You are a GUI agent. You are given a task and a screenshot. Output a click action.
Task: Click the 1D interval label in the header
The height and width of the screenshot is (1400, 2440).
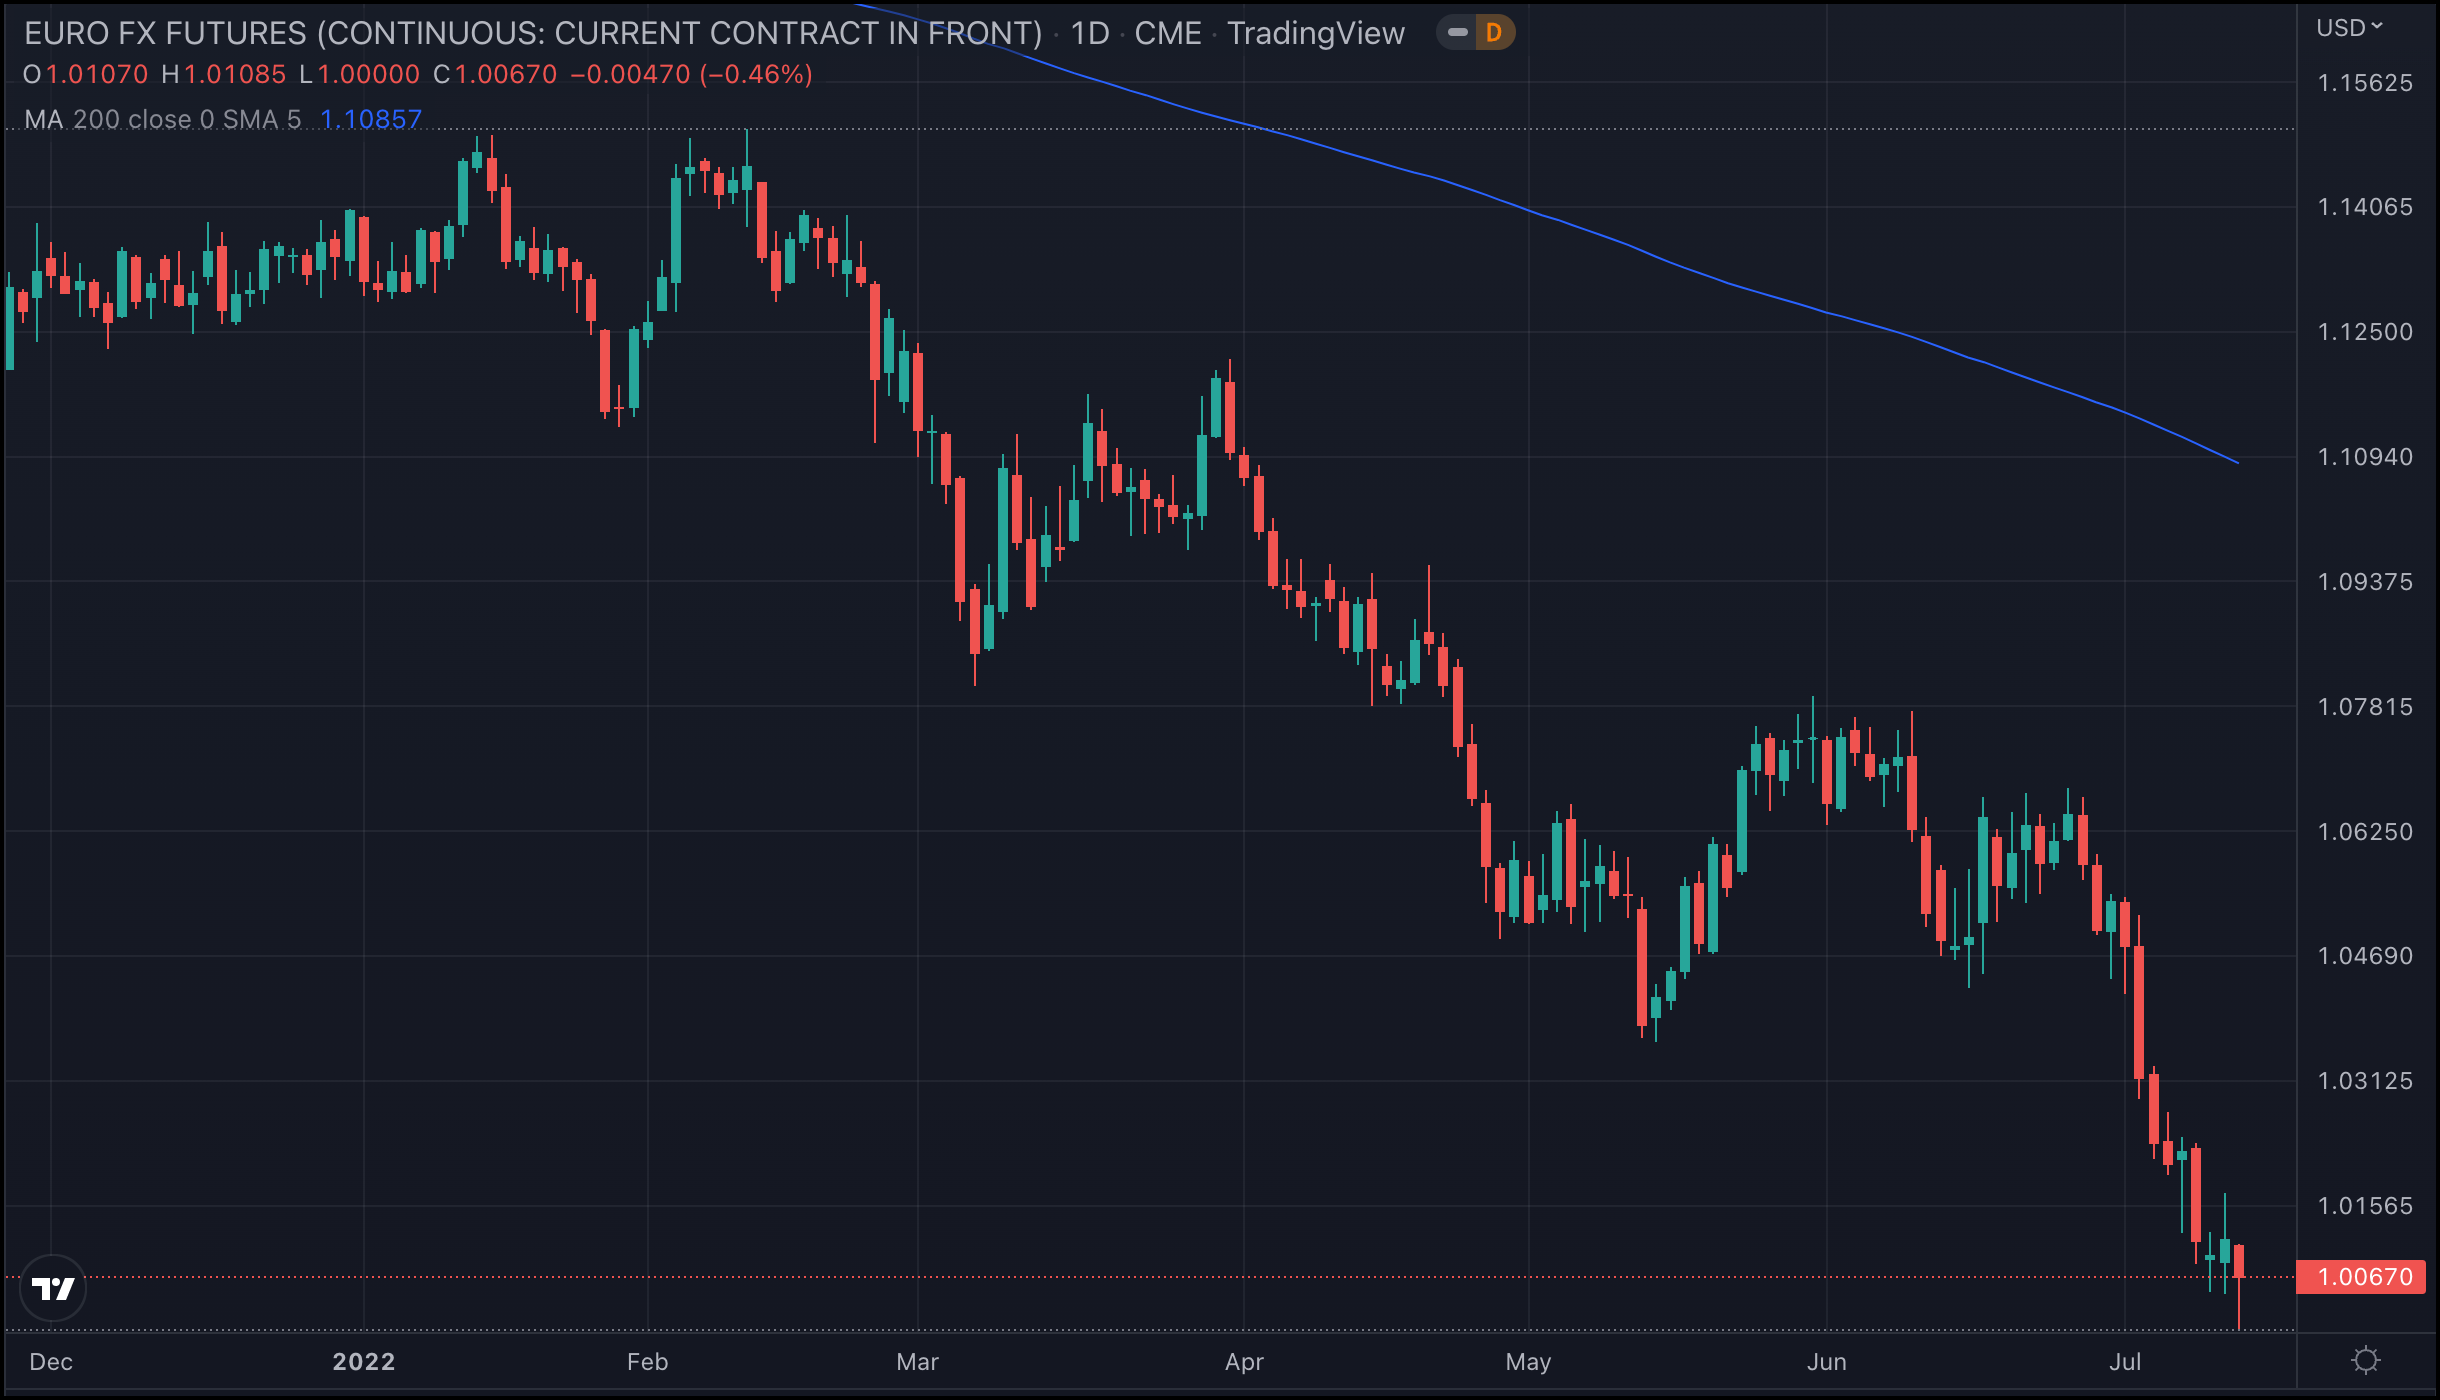tap(1090, 33)
